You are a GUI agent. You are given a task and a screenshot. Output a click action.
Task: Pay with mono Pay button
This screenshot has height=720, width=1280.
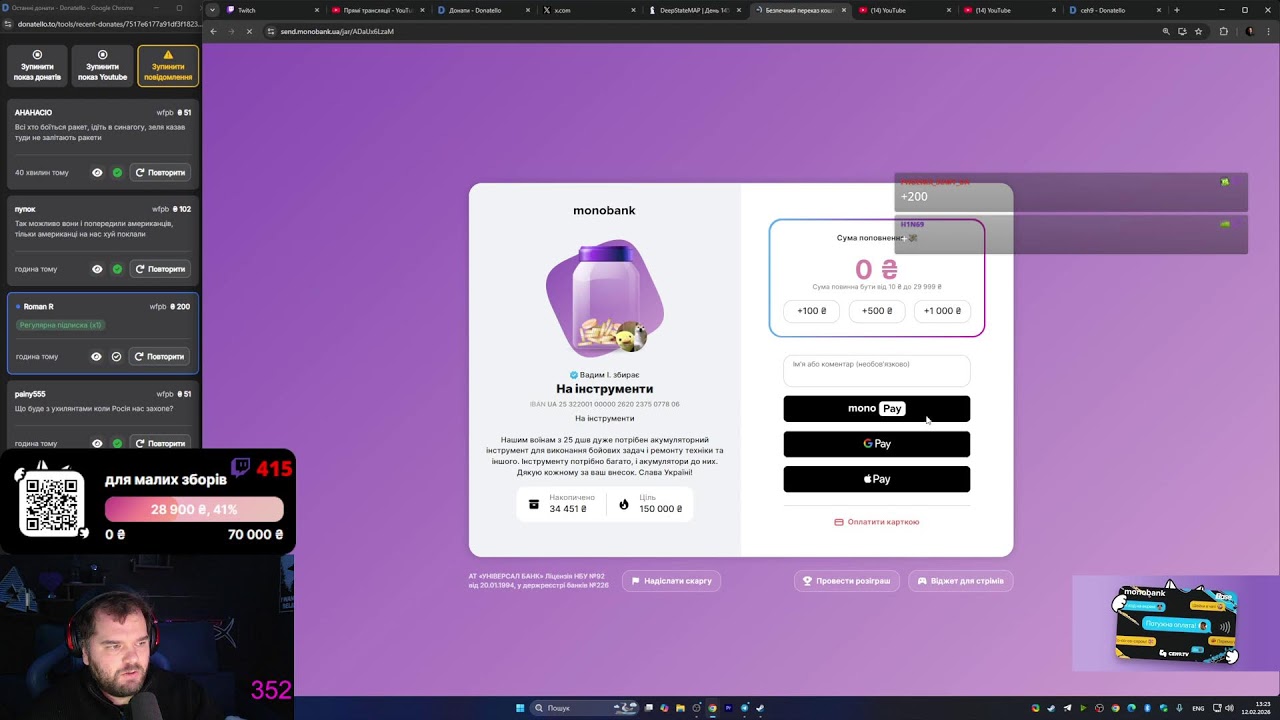pos(877,408)
